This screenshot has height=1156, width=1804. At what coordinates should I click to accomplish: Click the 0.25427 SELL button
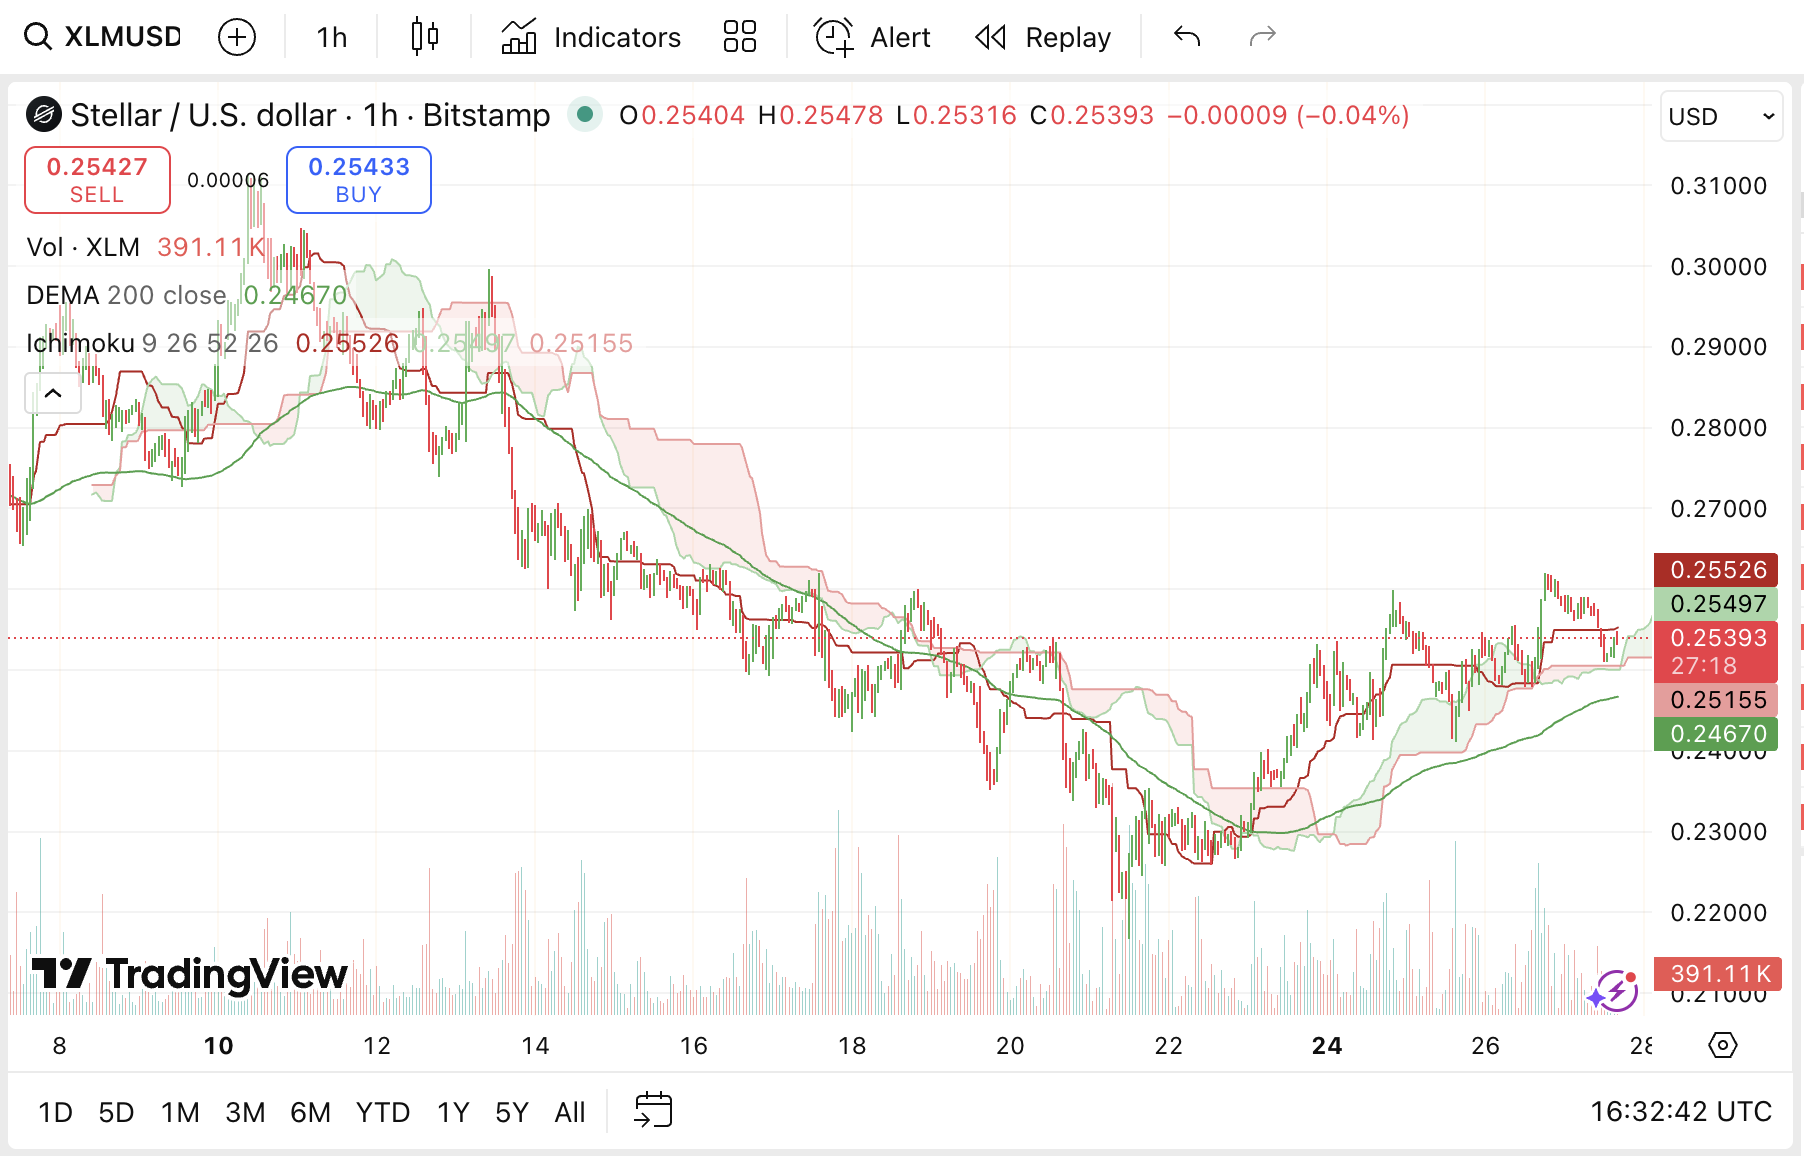[x=97, y=180]
